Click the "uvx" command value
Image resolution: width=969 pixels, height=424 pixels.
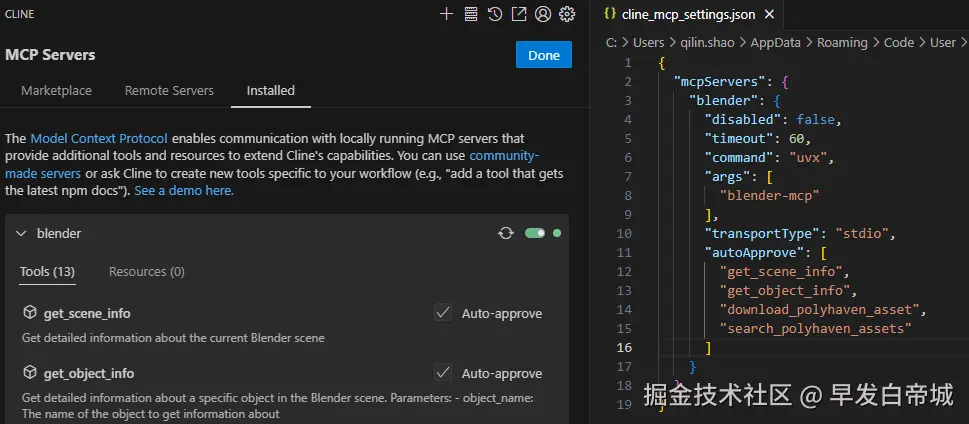coord(808,158)
